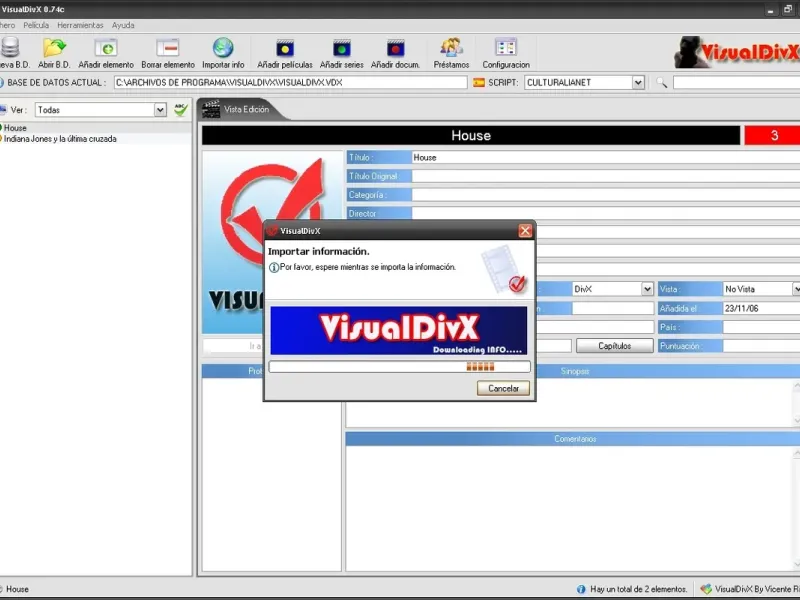Click the Cancelar button

tap(503, 388)
